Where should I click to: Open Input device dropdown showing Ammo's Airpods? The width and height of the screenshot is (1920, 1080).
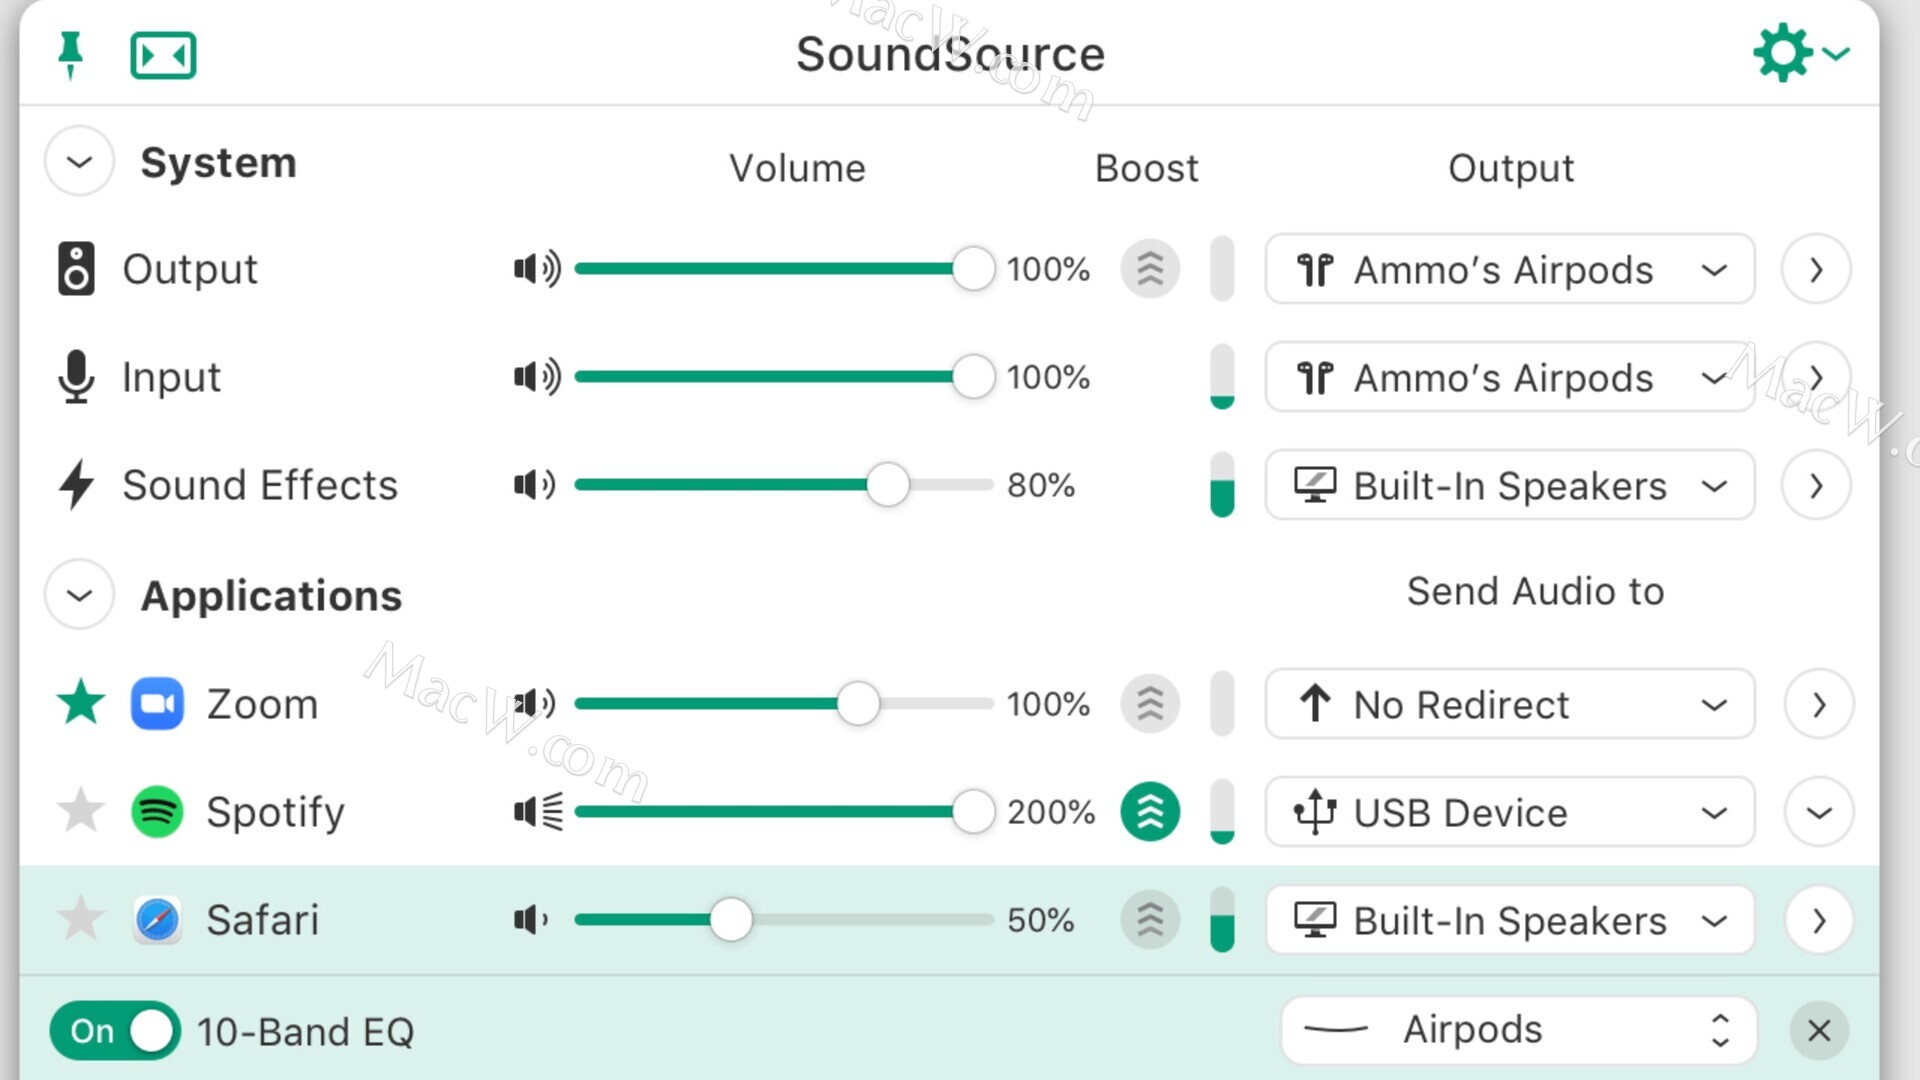coord(1510,377)
